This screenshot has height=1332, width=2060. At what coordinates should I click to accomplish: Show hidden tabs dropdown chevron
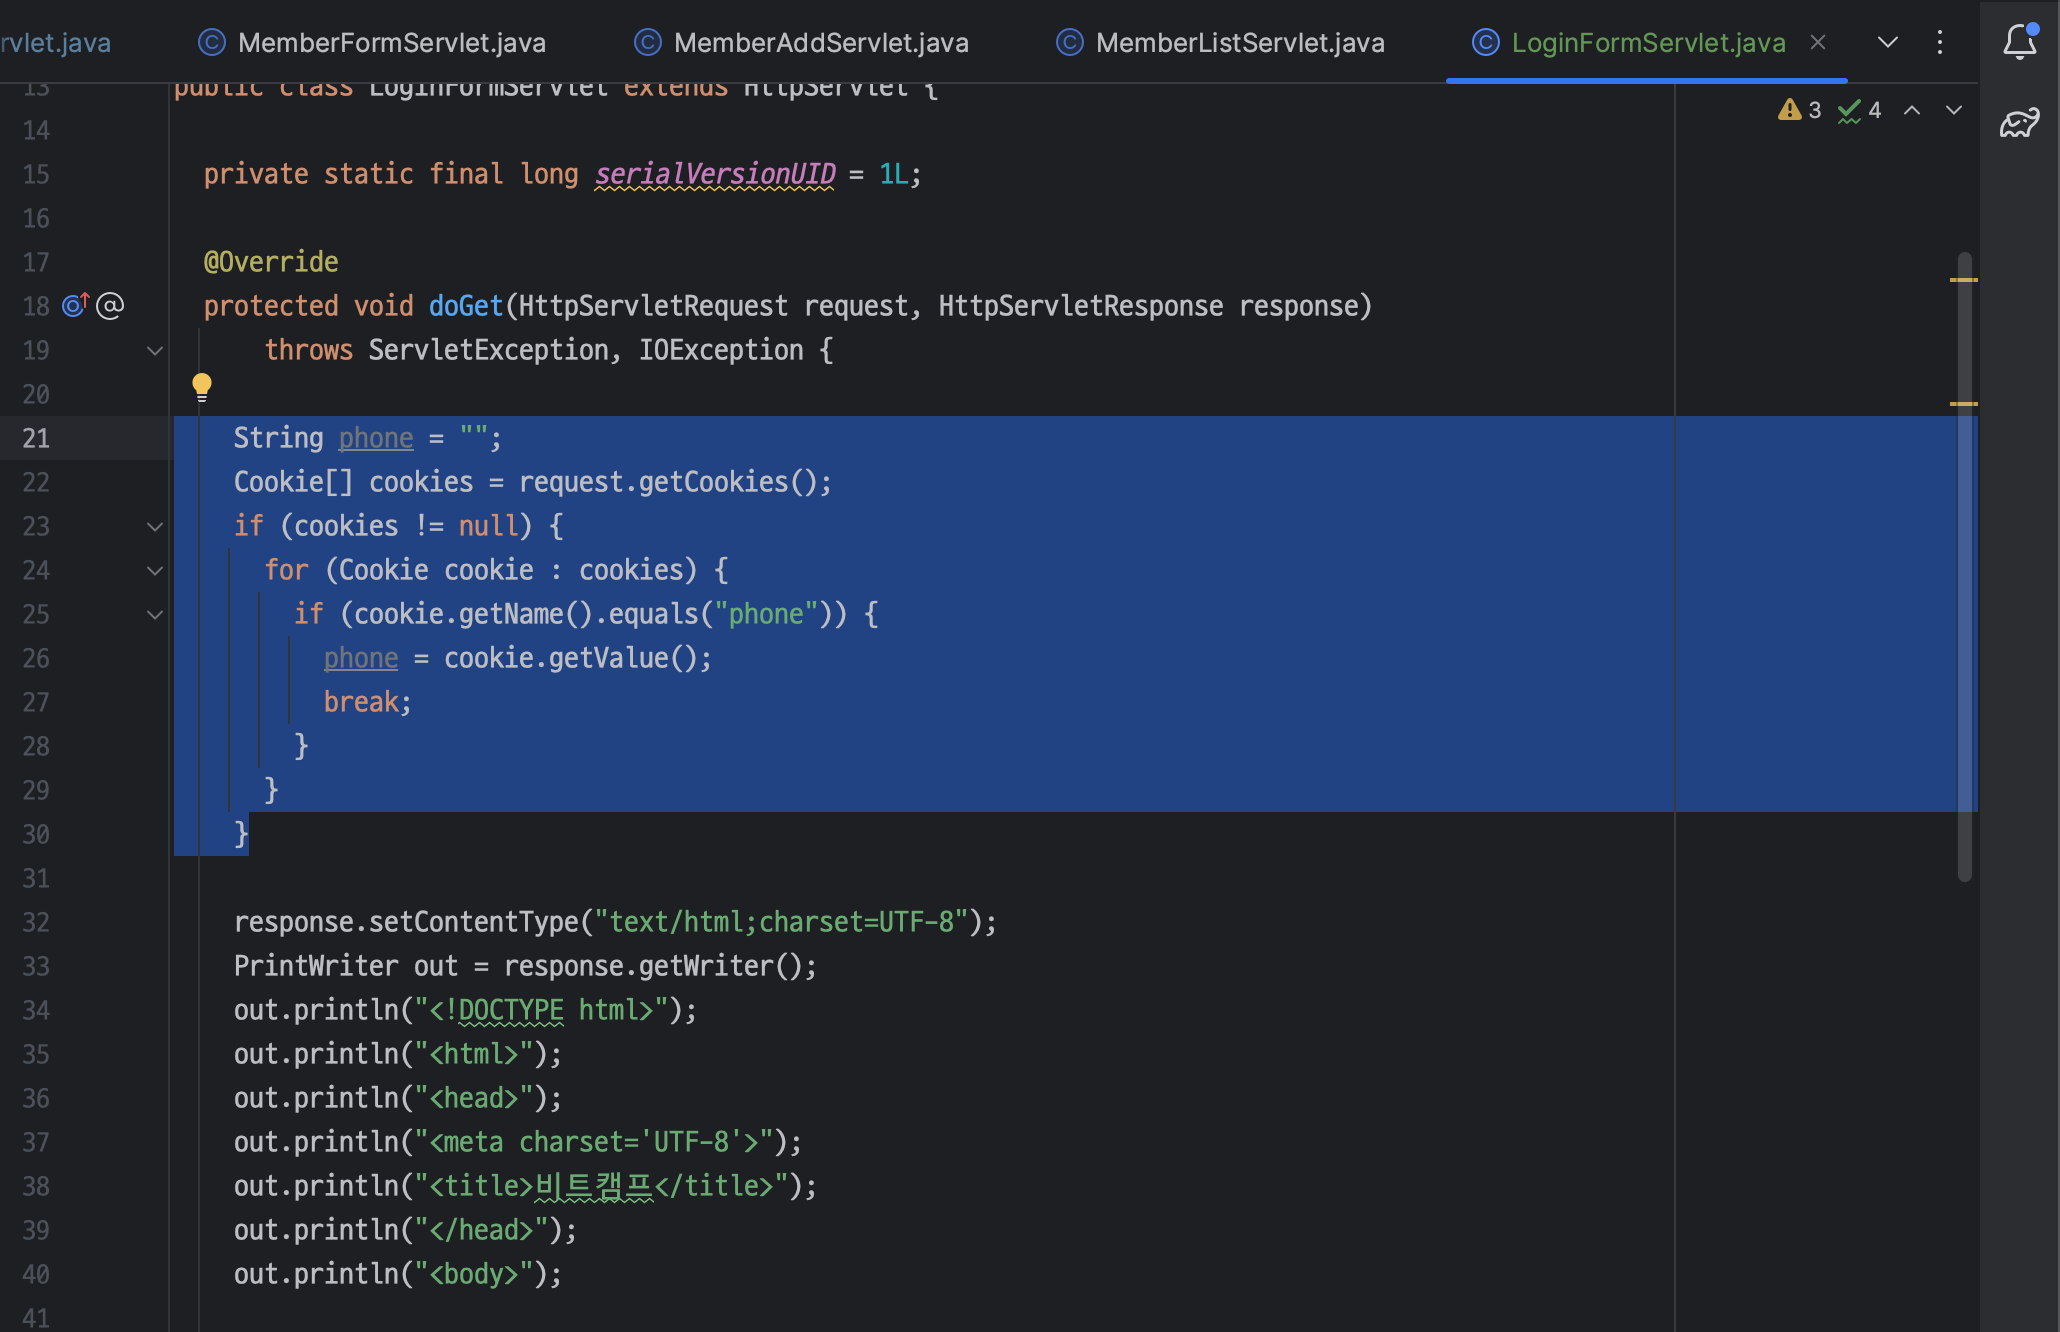(x=1888, y=42)
